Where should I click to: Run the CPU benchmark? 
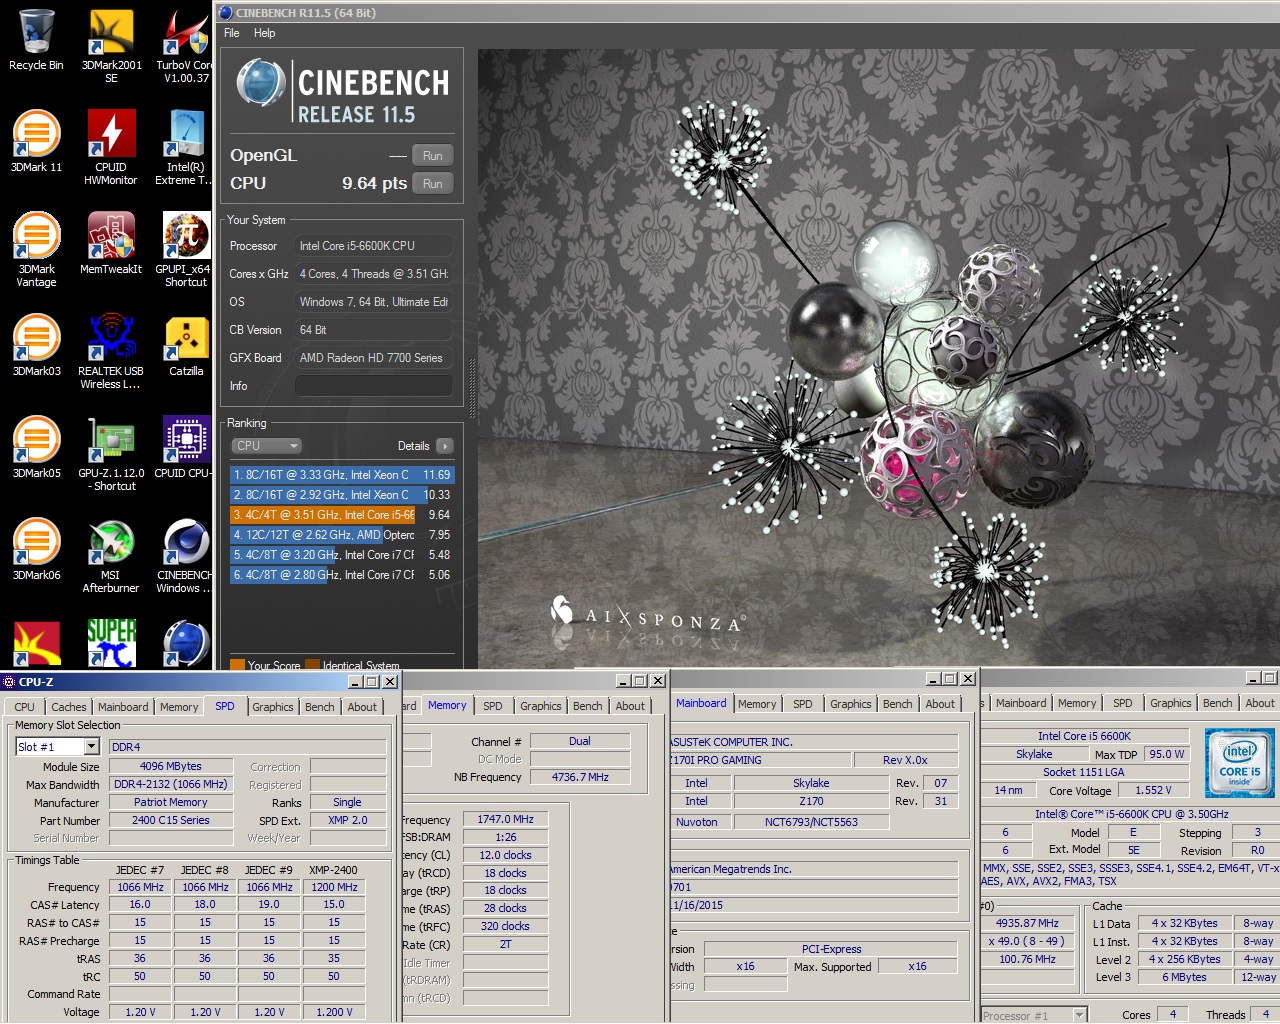coord(432,184)
